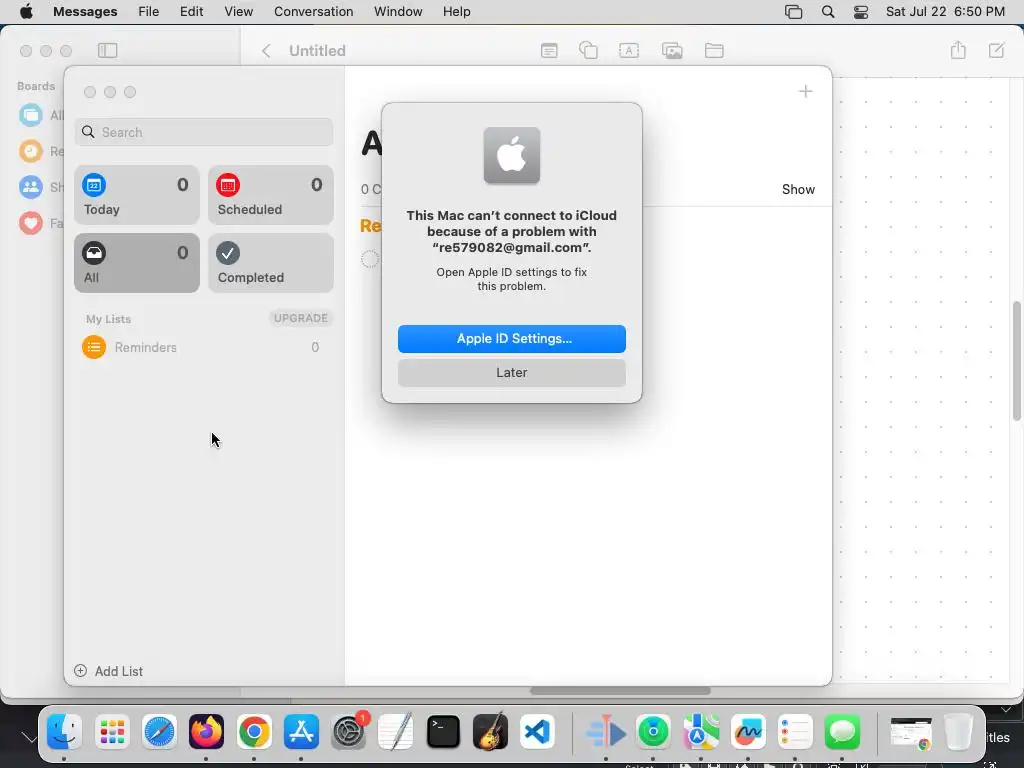Viewport: 1024px width, 768px height.
Task: Open the Completed smart list
Action: pos(270,263)
